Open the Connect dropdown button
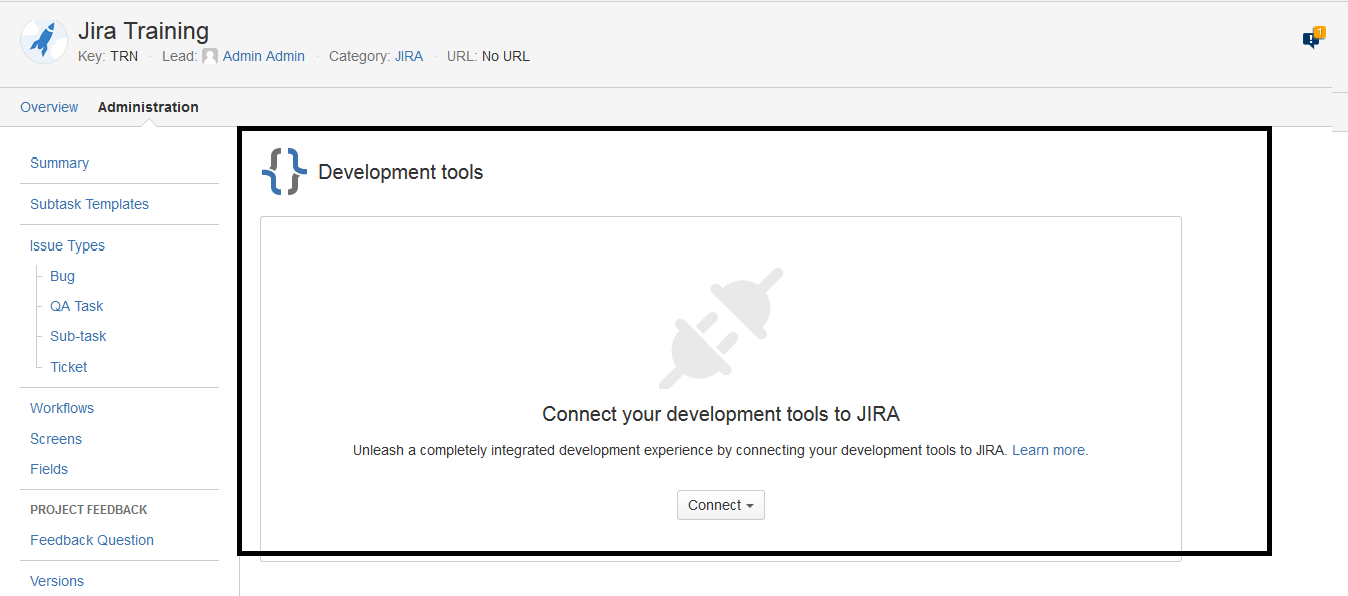Image resolution: width=1348 pixels, height=596 pixels. [721, 505]
